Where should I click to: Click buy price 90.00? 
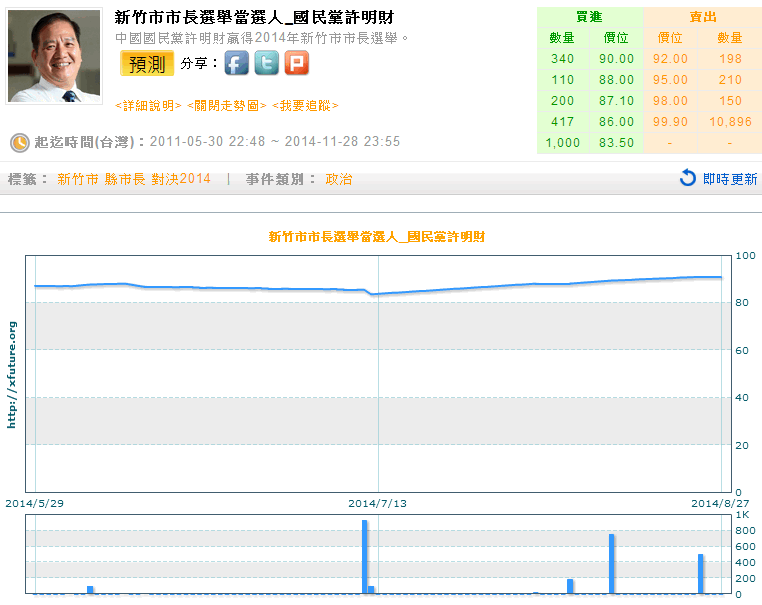tap(616, 59)
